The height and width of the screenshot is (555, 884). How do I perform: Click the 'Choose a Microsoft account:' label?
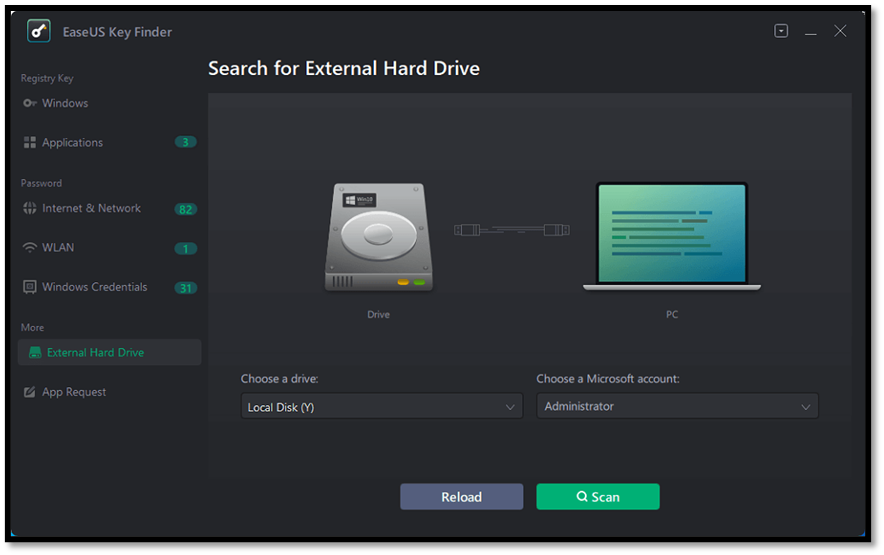[608, 378]
